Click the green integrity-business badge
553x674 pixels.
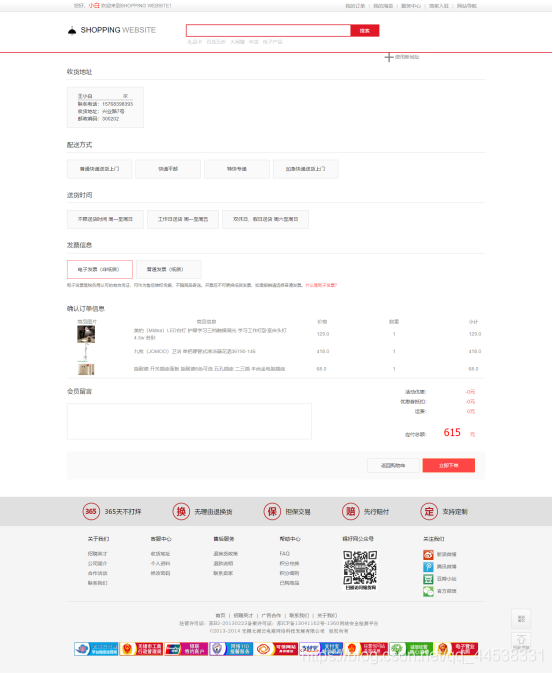click(411, 649)
